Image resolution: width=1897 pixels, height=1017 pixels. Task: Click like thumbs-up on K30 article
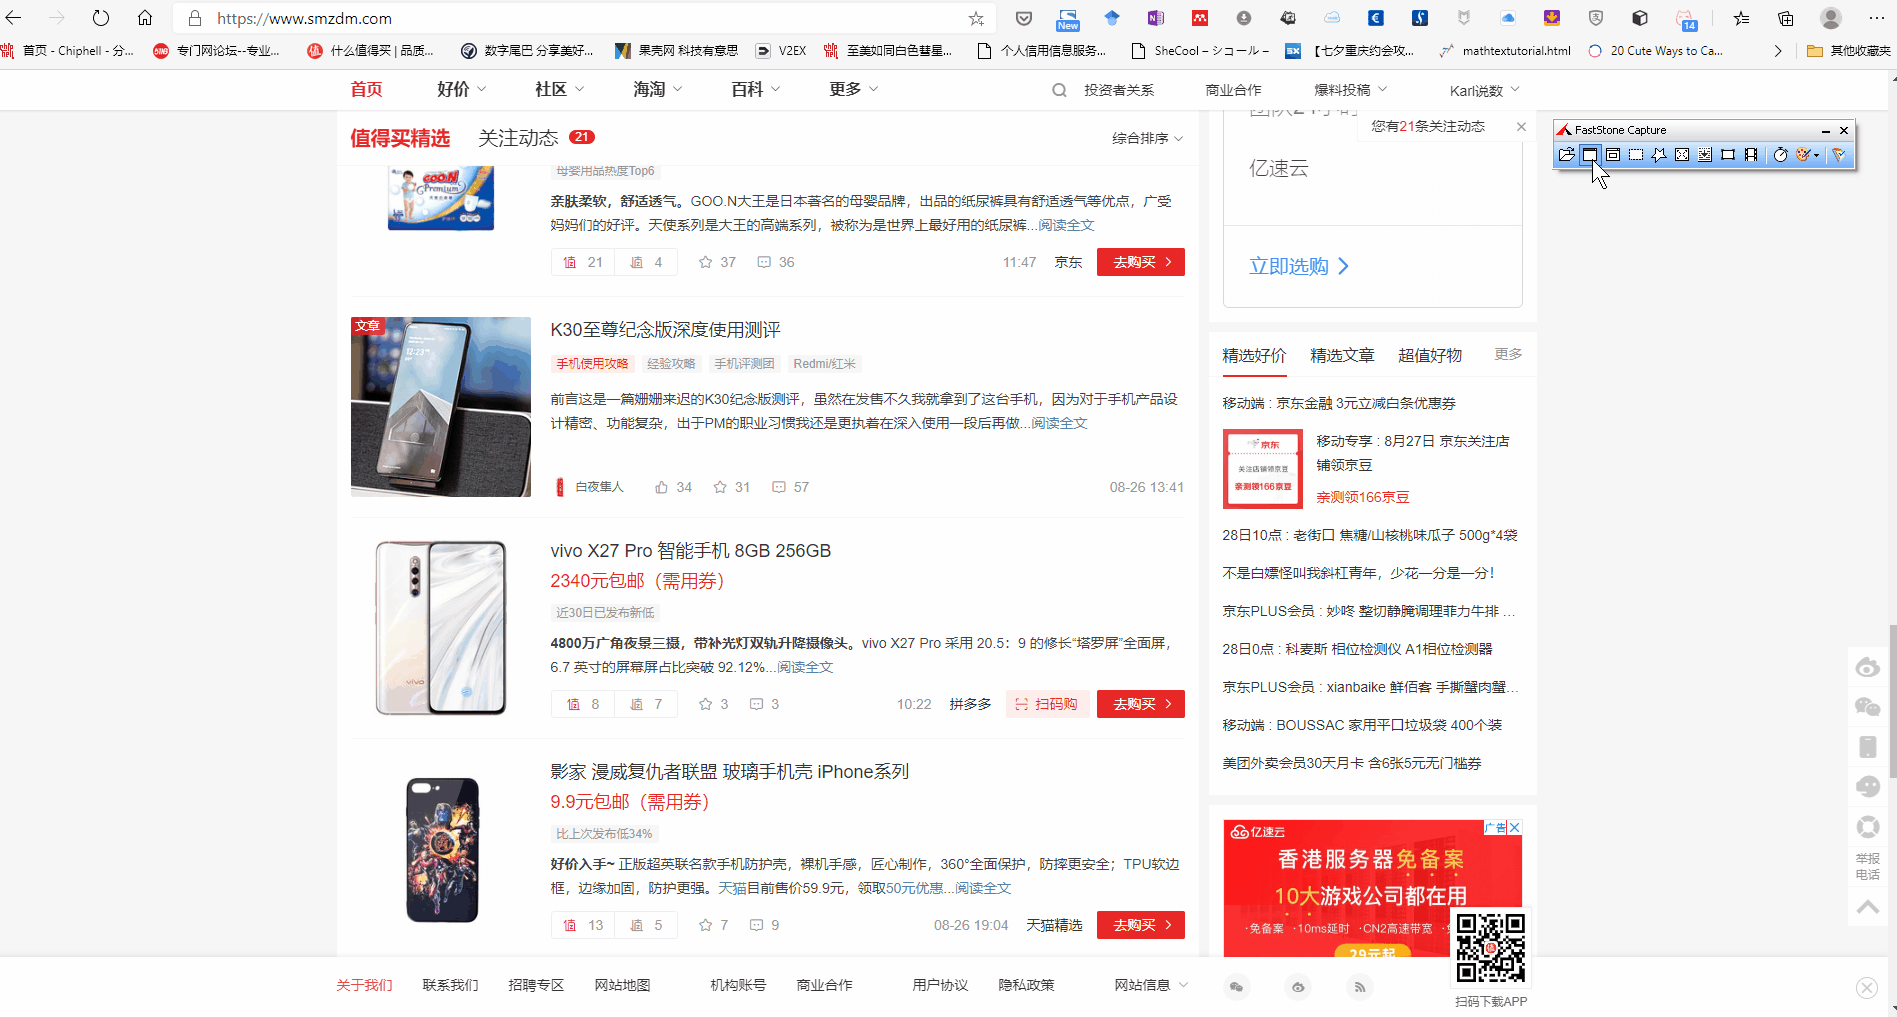661,487
